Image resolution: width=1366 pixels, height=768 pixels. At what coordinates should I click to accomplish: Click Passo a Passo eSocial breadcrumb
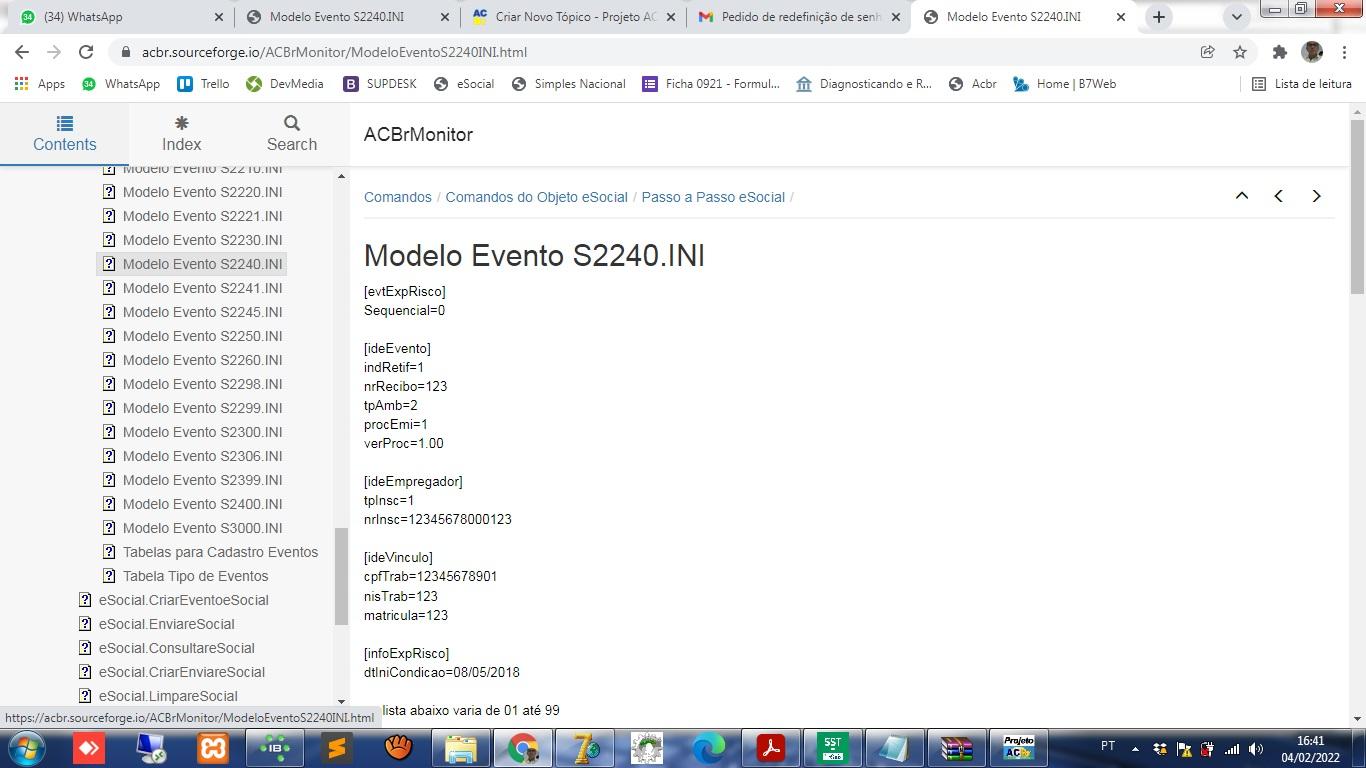pos(713,197)
